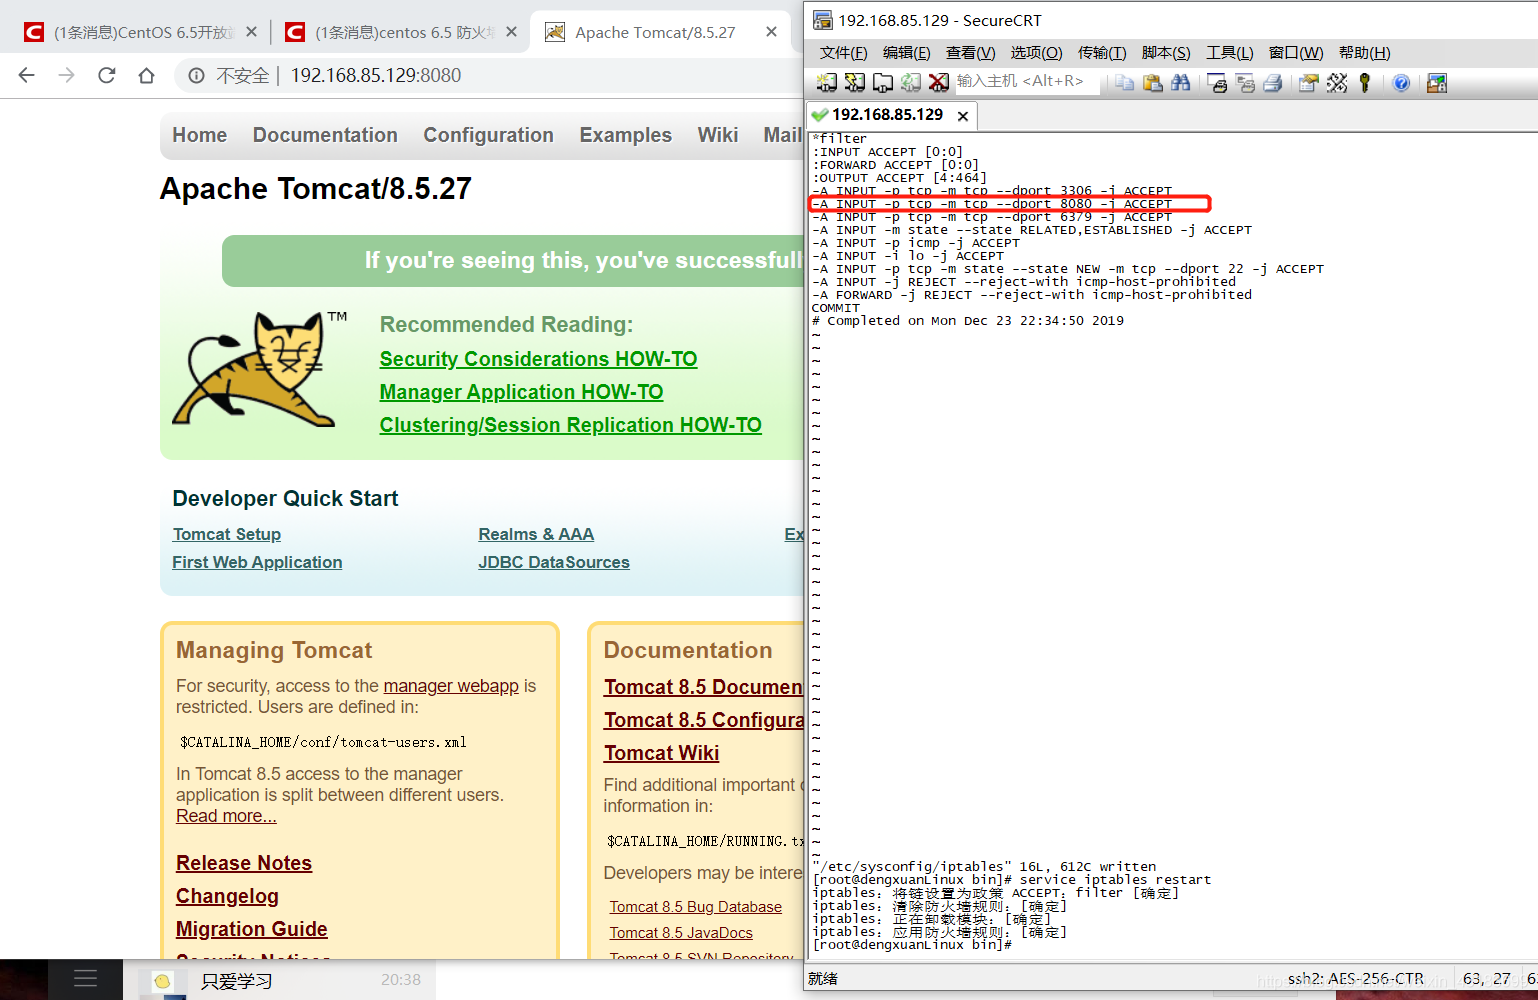This screenshot has width=1538, height=1000.
Task: Click the Print Screen icon in SecureCRT
Action: (1217, 83)
